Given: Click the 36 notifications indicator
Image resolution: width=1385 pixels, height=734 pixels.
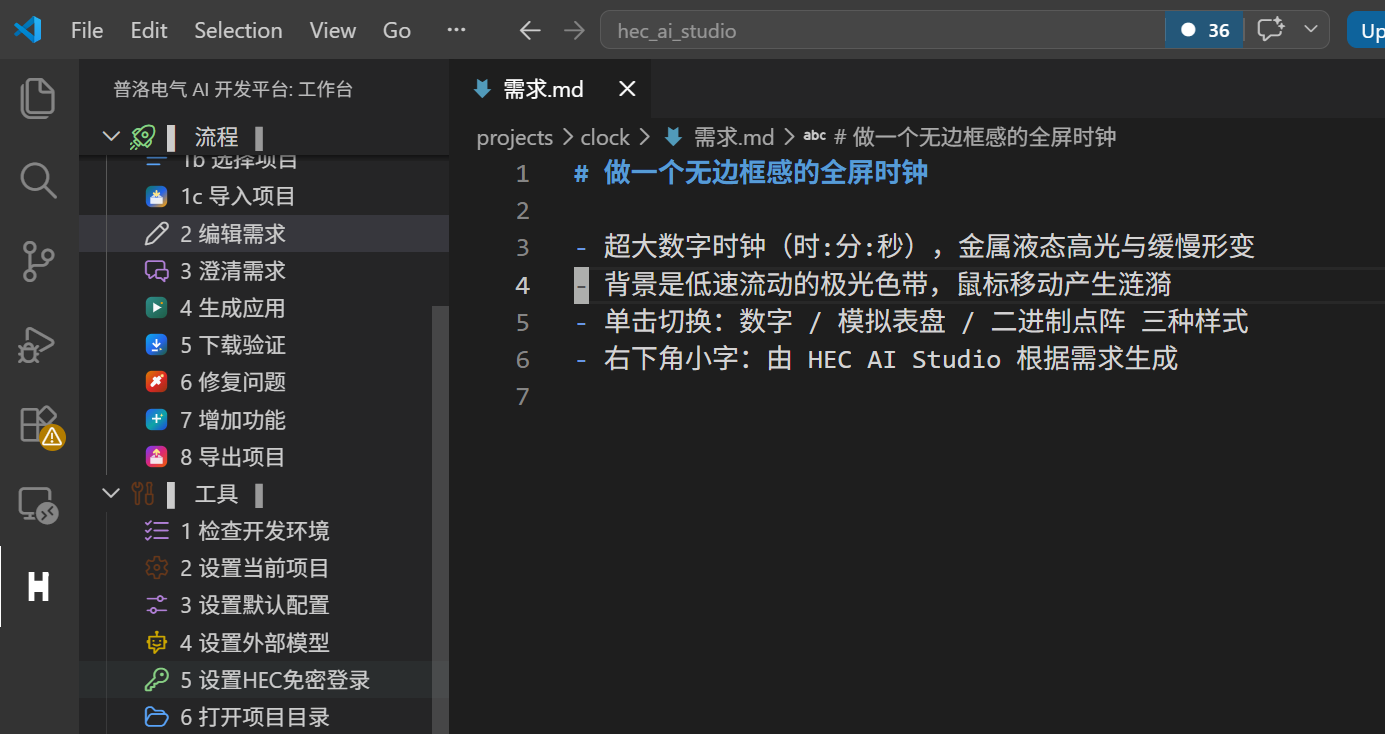Looking at the screenshot, I should pyautogui.click(x=1204, y=30).
